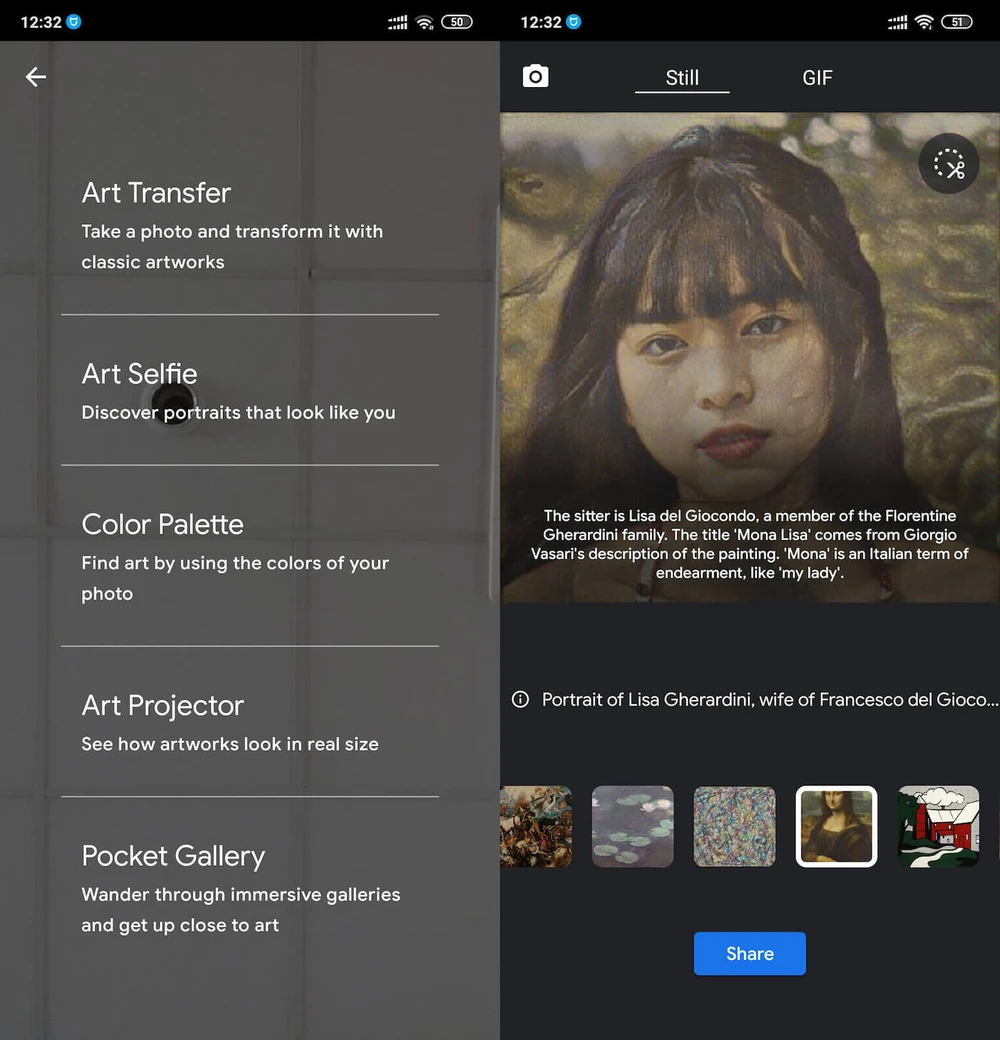Select the Mona Lisa style thumbnail
The height and width of the screenshot is (1040, 1000).
836,826
